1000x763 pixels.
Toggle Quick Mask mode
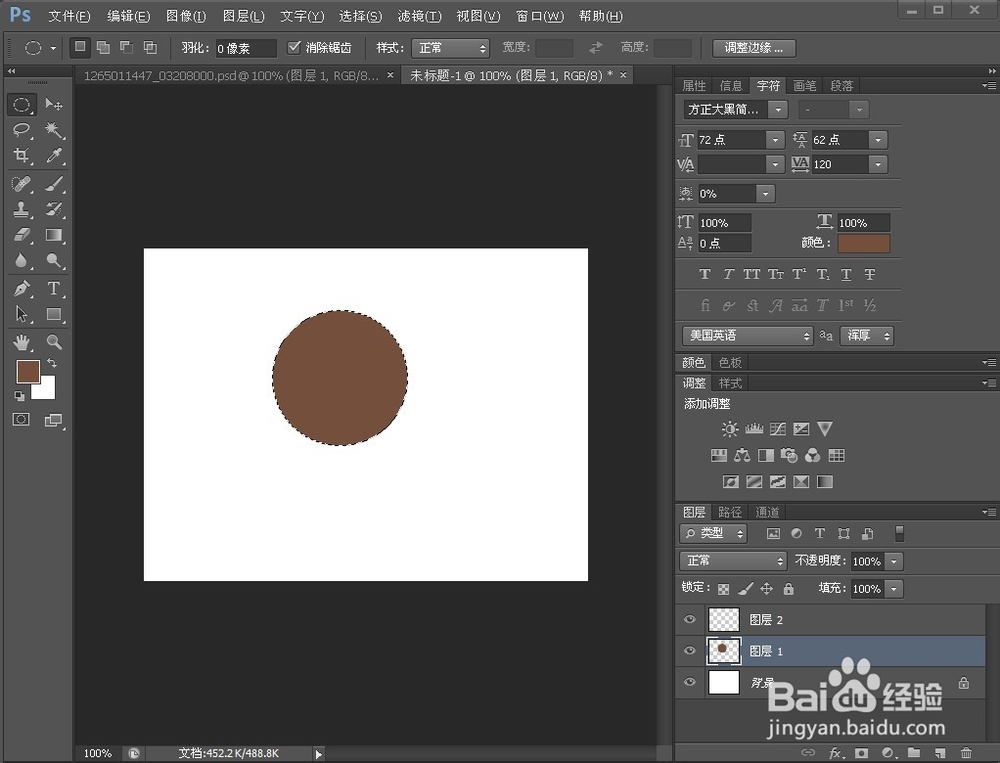pyautogui.click(x=21, y=419)
